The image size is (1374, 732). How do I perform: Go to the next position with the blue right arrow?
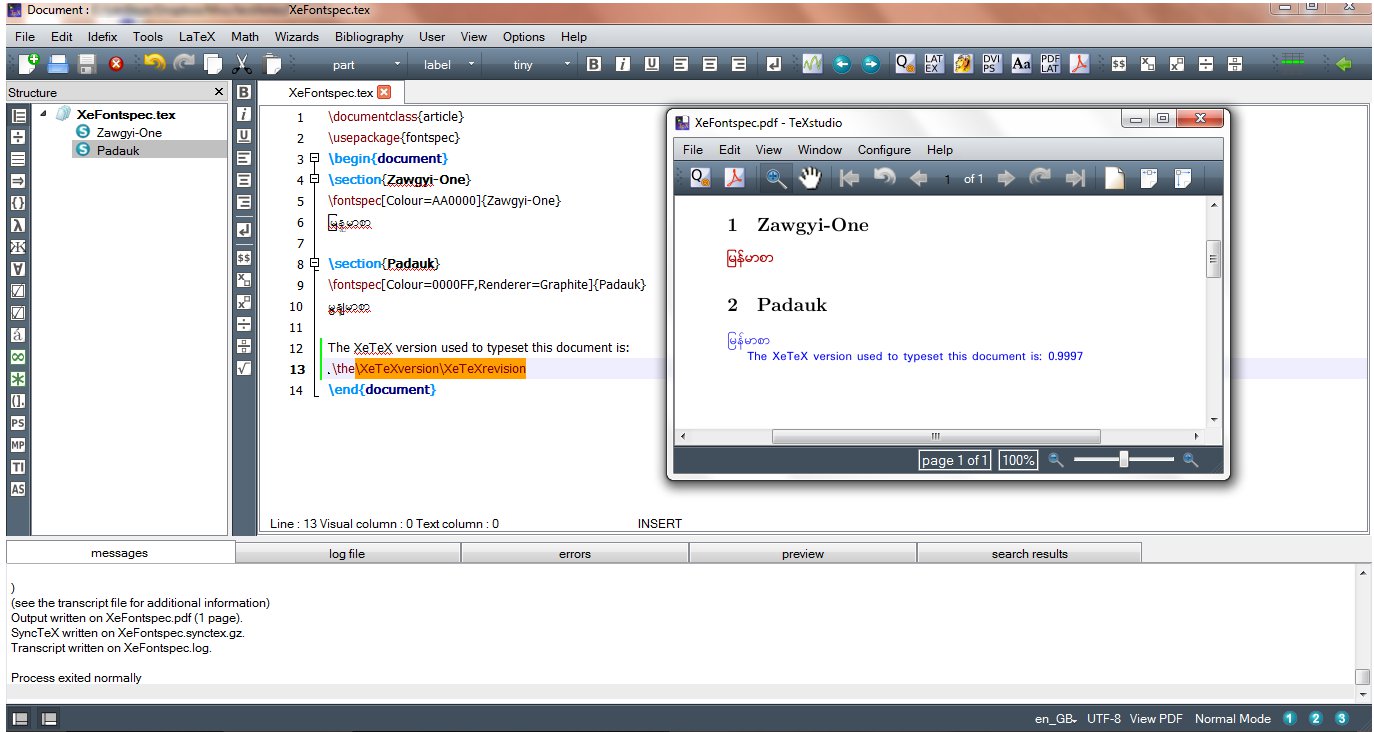click(871, 64)
